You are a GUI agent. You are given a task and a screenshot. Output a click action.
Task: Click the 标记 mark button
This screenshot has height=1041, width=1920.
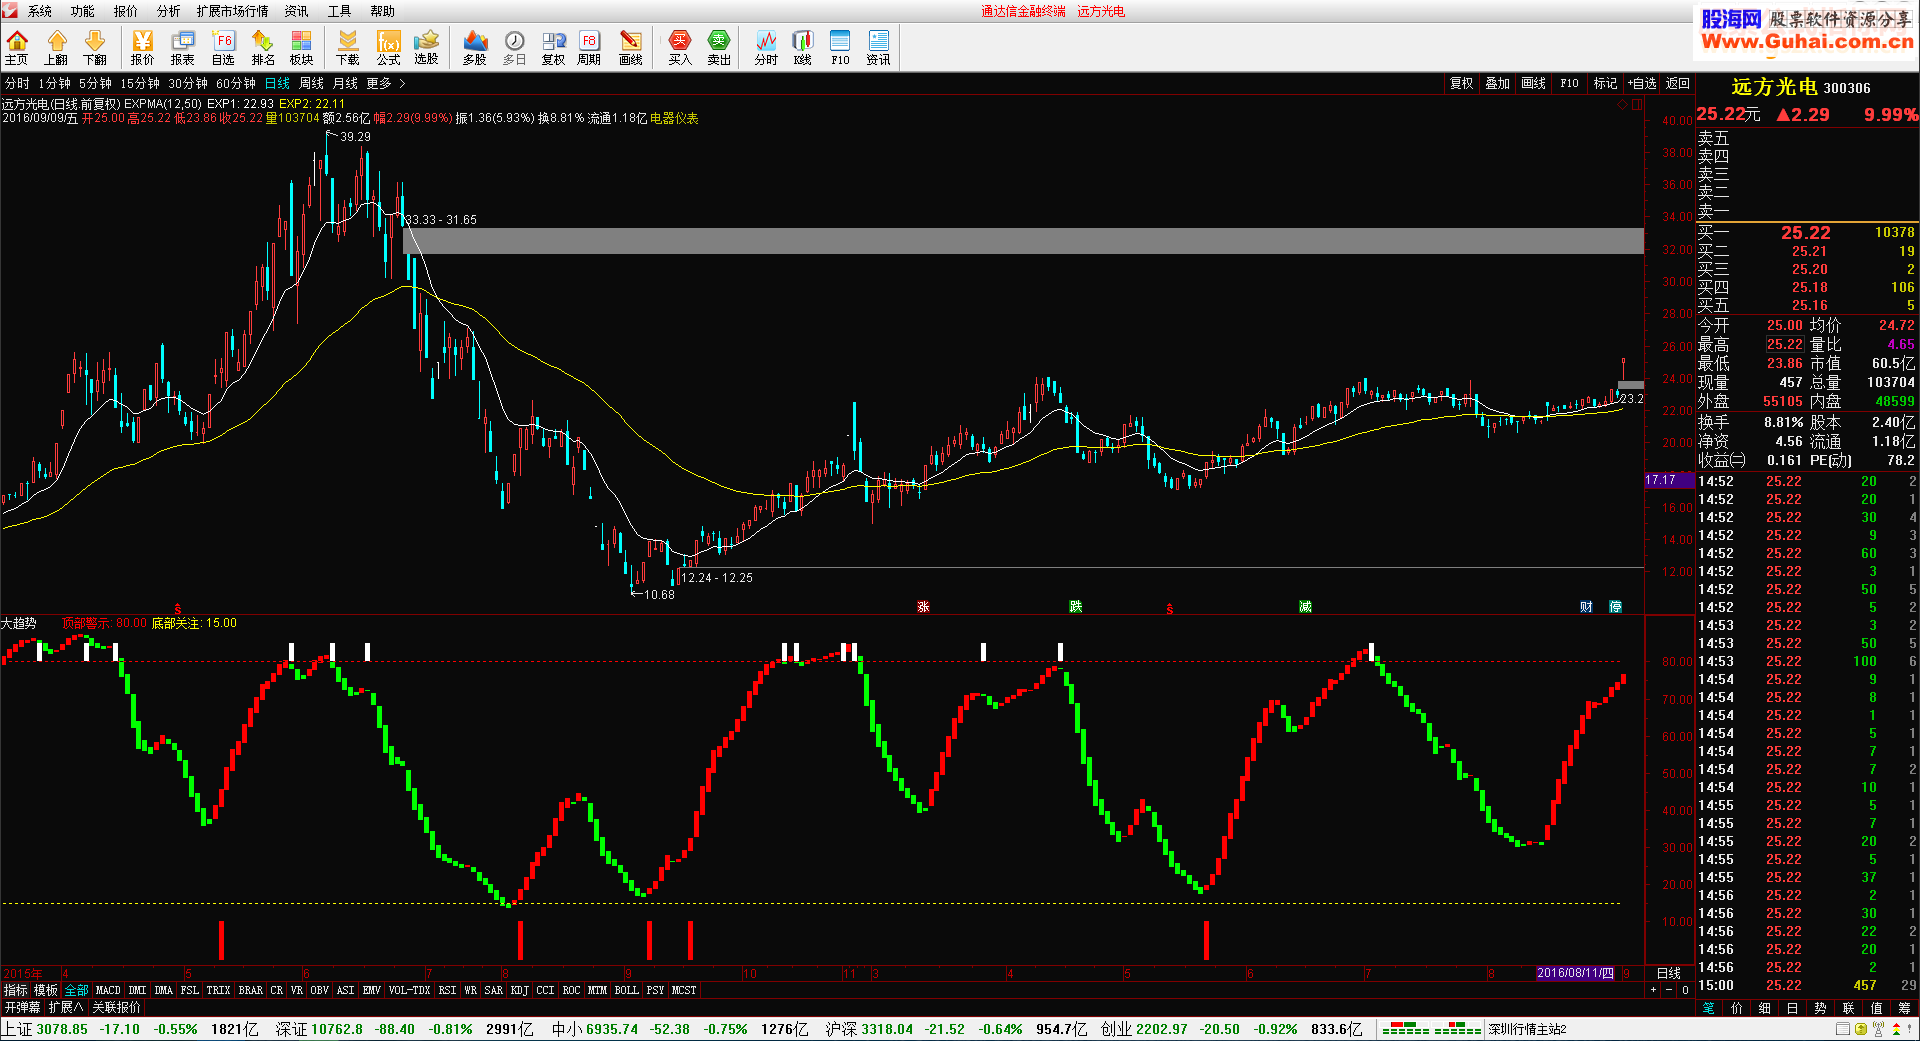[1606, 84]
